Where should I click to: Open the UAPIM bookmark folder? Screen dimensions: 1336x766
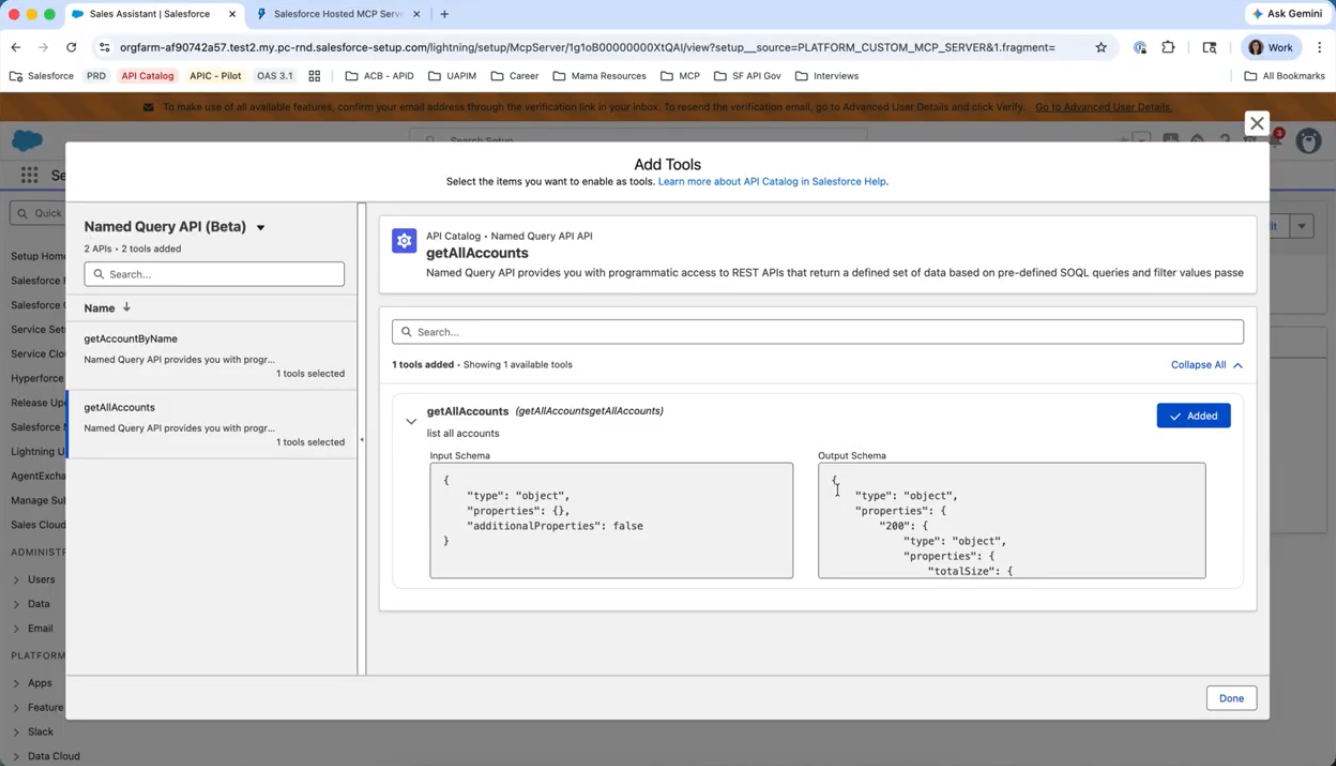click(x=452, y=76)
